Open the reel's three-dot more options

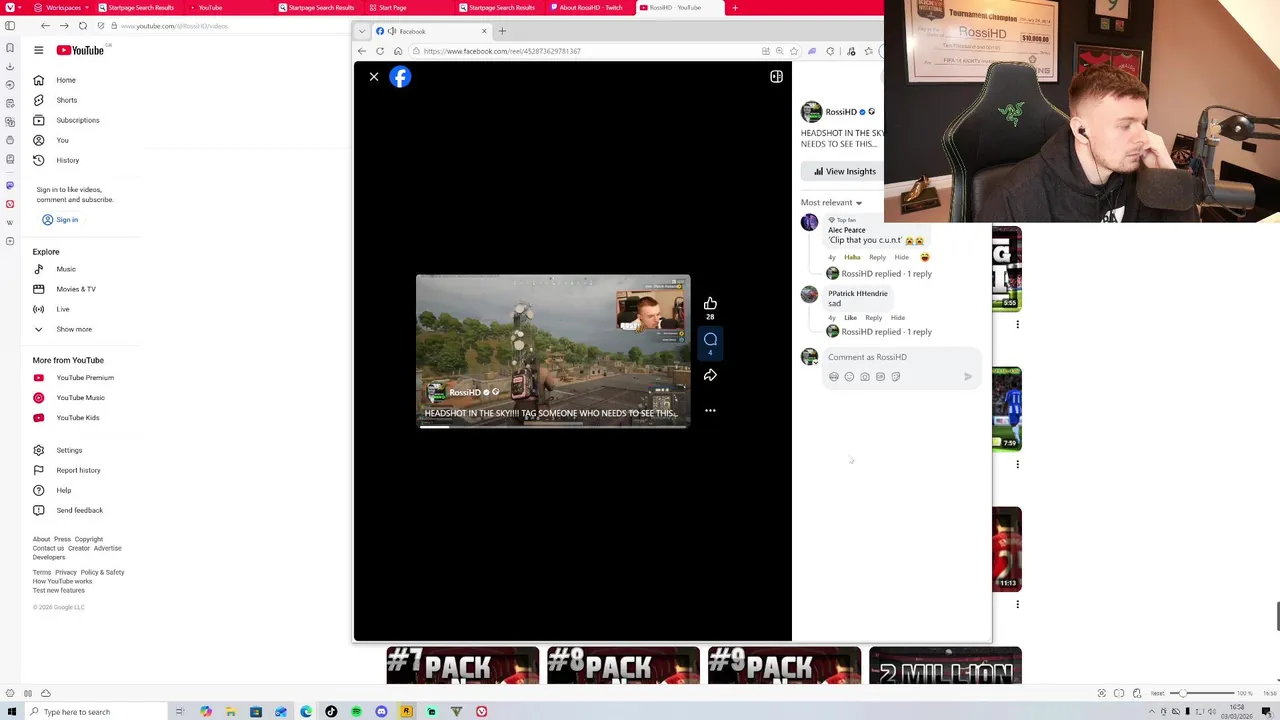point(710,411)
